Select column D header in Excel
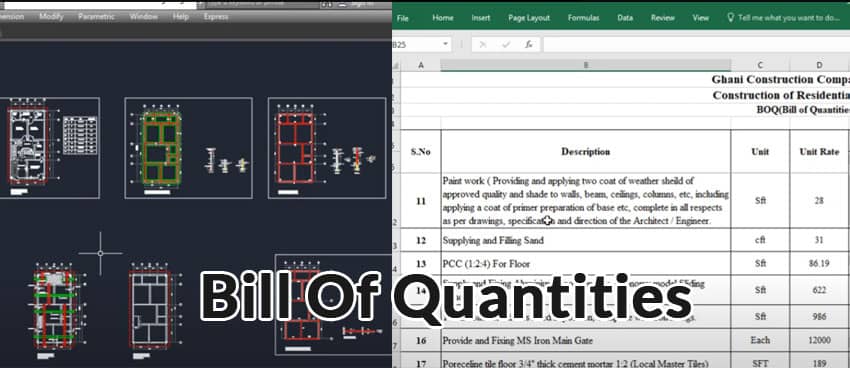Image resolution: width=850 pixels, height=368 pixels. coord(819,65)
